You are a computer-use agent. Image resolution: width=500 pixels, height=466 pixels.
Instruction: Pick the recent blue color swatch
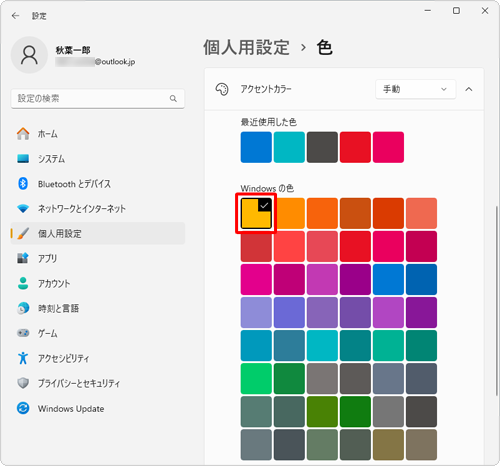[256, 147]
